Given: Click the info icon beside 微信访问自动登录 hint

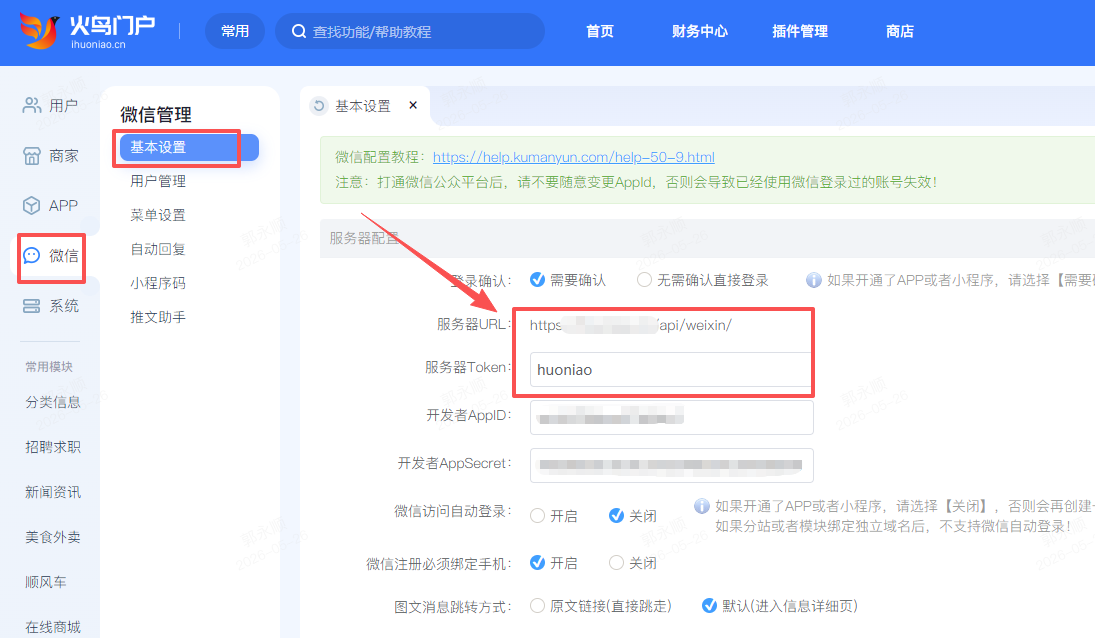Looking at the screenshot, I should point(702,506).
